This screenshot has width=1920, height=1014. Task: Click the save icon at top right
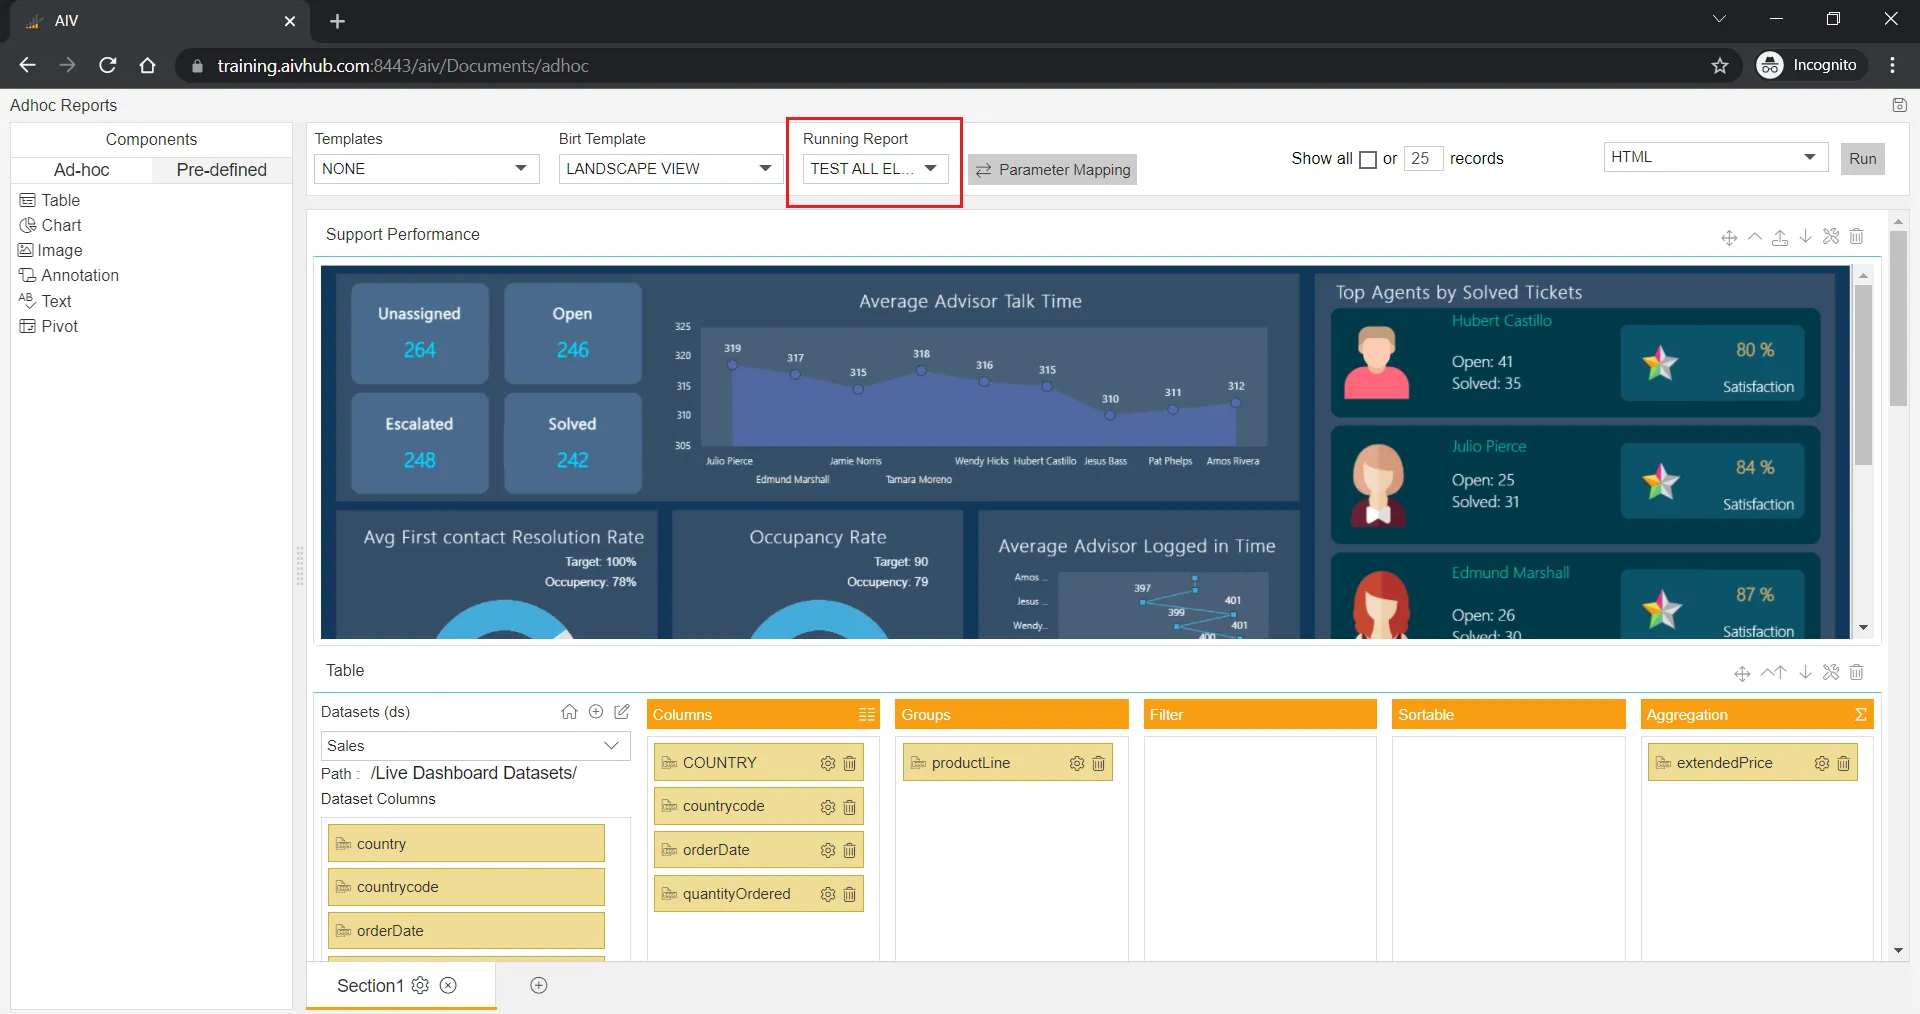point(1900,105)
